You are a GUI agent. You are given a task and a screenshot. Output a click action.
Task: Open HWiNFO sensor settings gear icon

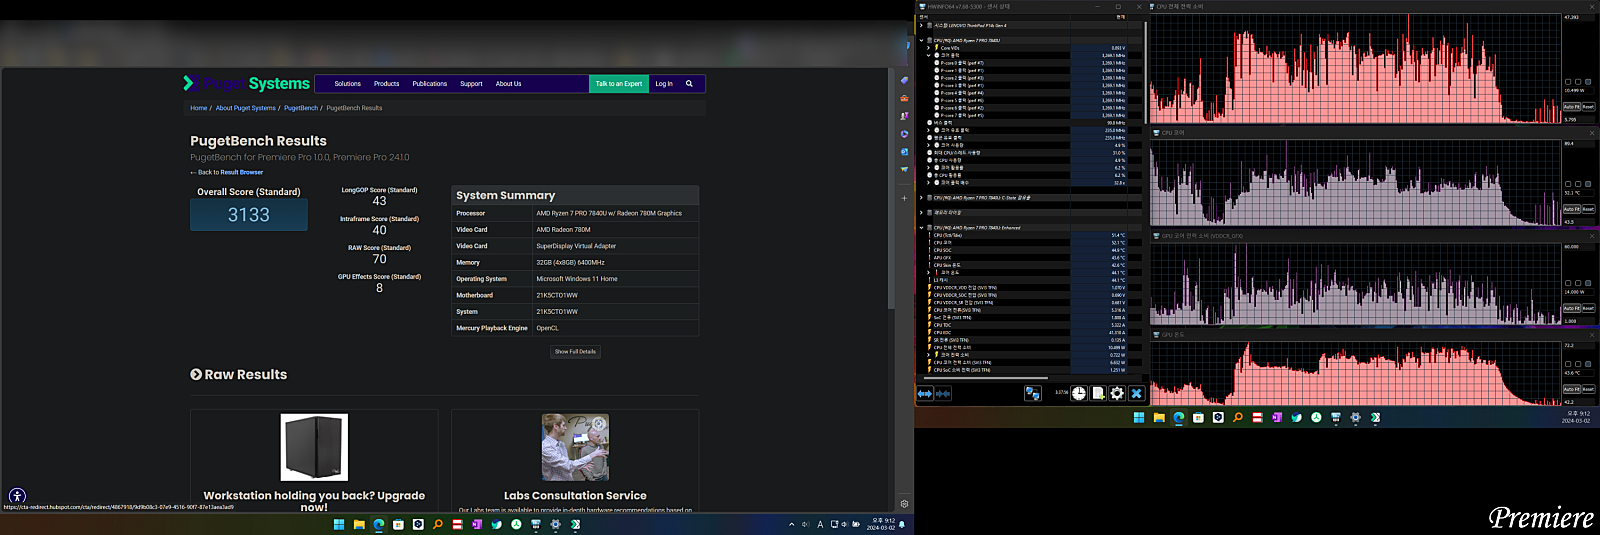click(x=1117, y=394)
